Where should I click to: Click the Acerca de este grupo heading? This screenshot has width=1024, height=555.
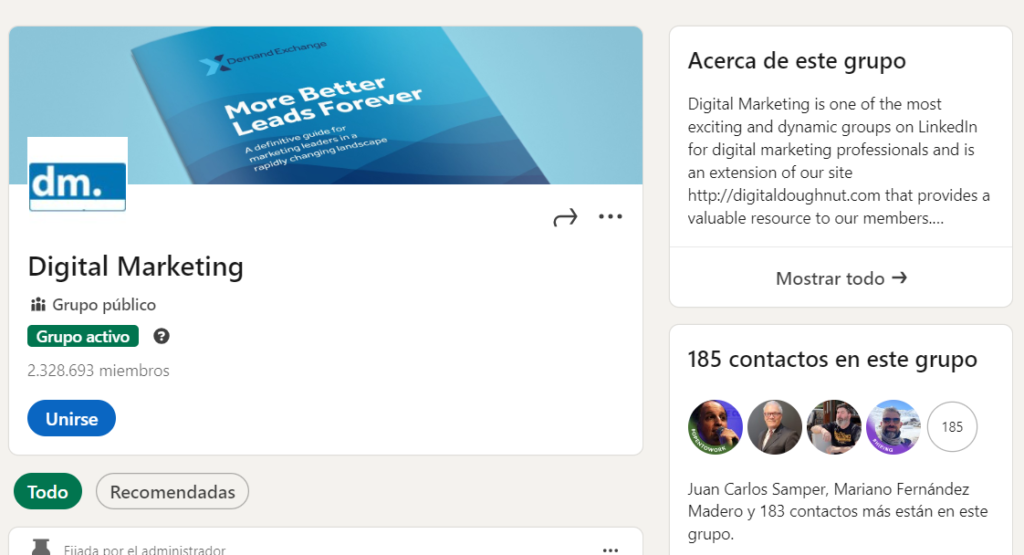[797, 61]
